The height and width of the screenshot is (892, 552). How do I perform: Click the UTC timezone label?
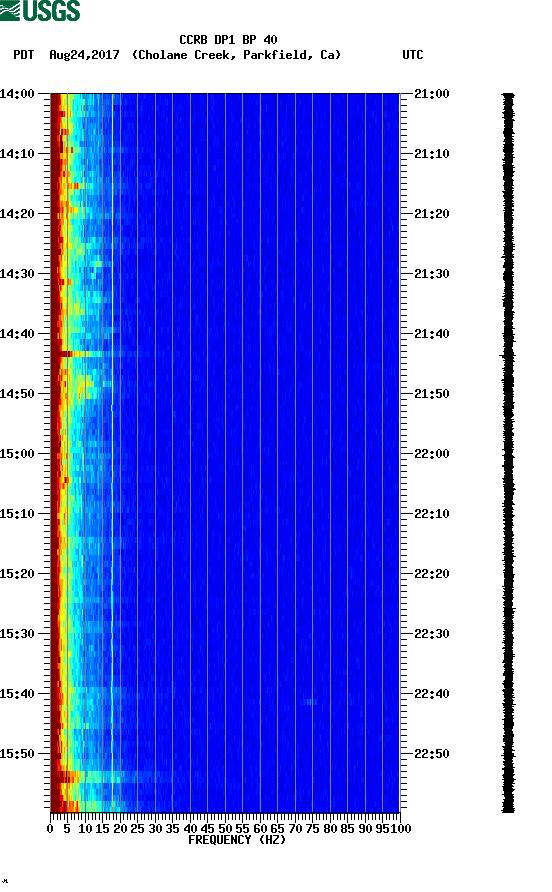pyautogui.click(x=413, y=55)
